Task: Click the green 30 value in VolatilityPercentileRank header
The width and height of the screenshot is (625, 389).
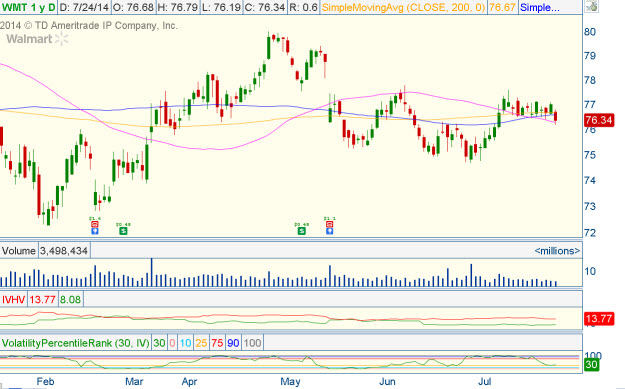Action: tap(159, 343)
